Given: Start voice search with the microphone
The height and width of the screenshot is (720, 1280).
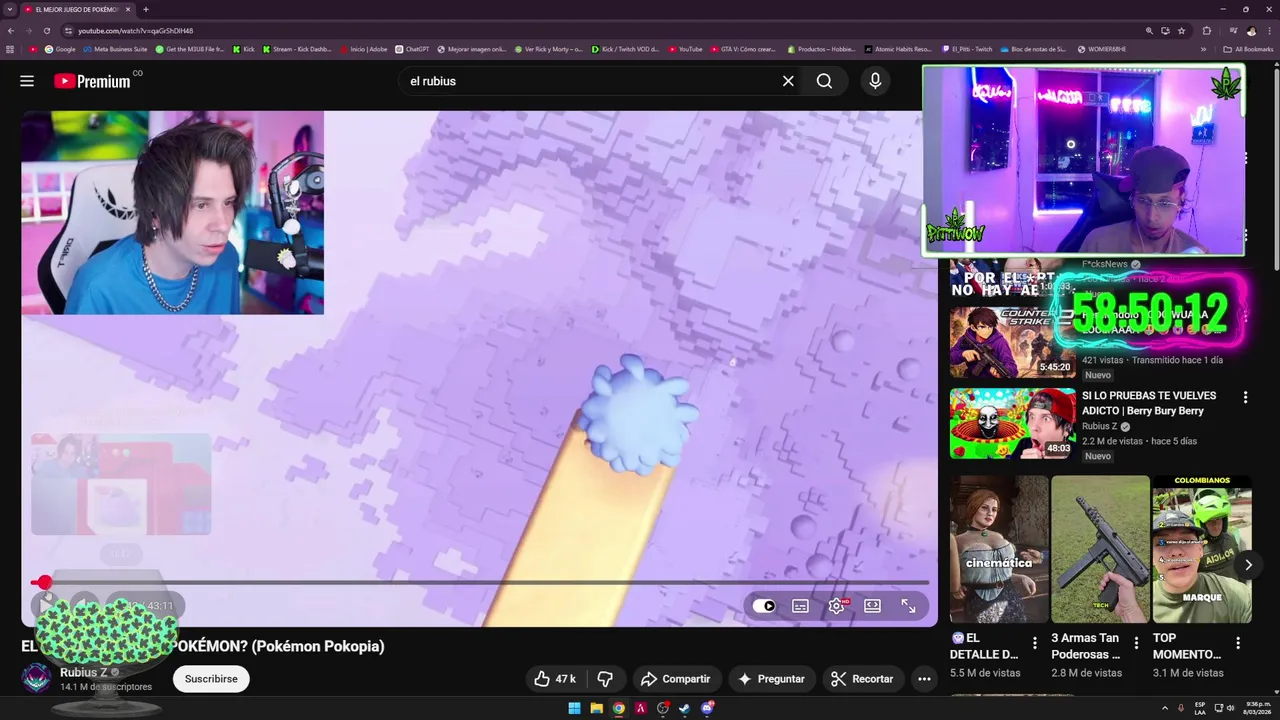Looking at the screenshot, I should coord(875,81).
